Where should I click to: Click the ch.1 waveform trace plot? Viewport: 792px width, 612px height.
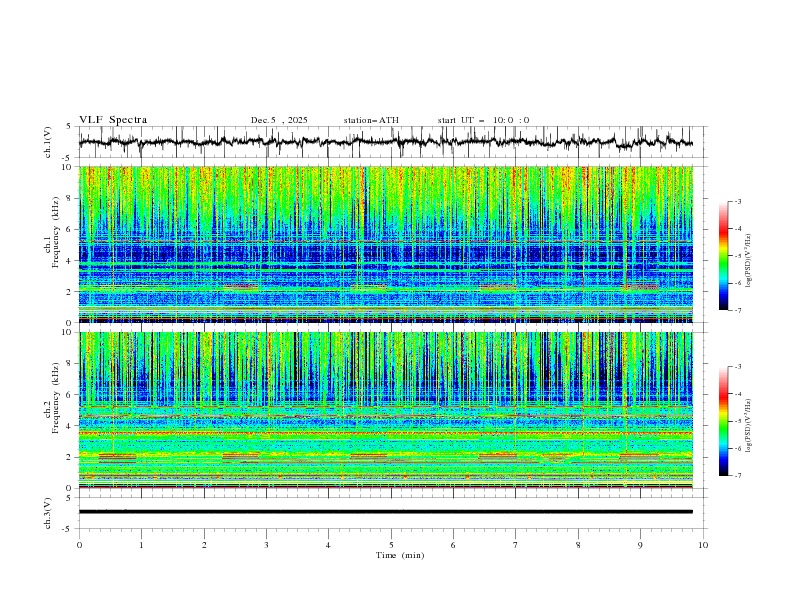(386, 142)
